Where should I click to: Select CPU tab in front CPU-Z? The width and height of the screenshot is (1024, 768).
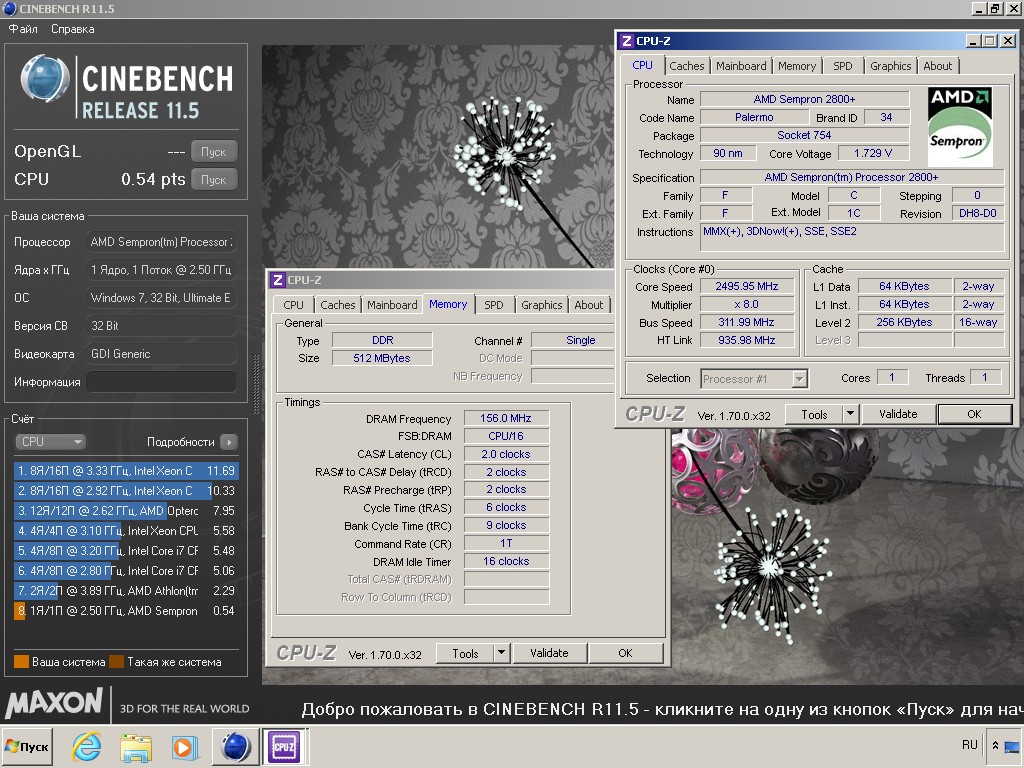(643, 65)
